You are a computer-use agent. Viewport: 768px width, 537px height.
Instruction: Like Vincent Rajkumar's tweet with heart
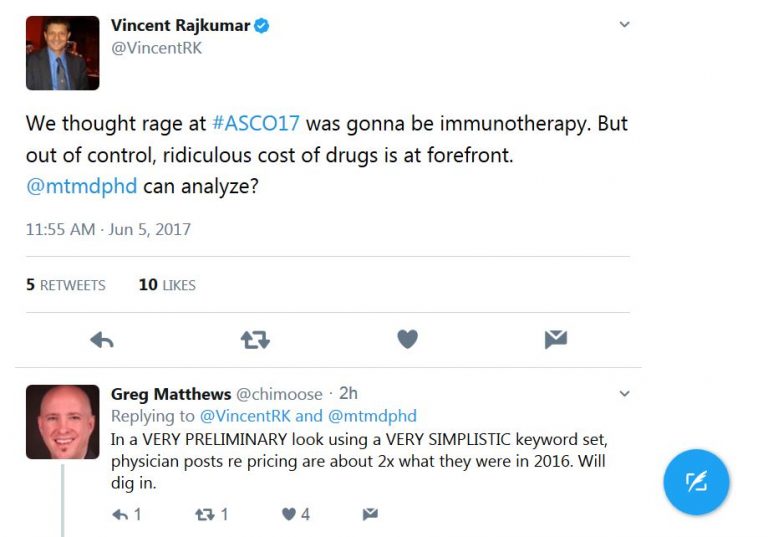[408, 339]
